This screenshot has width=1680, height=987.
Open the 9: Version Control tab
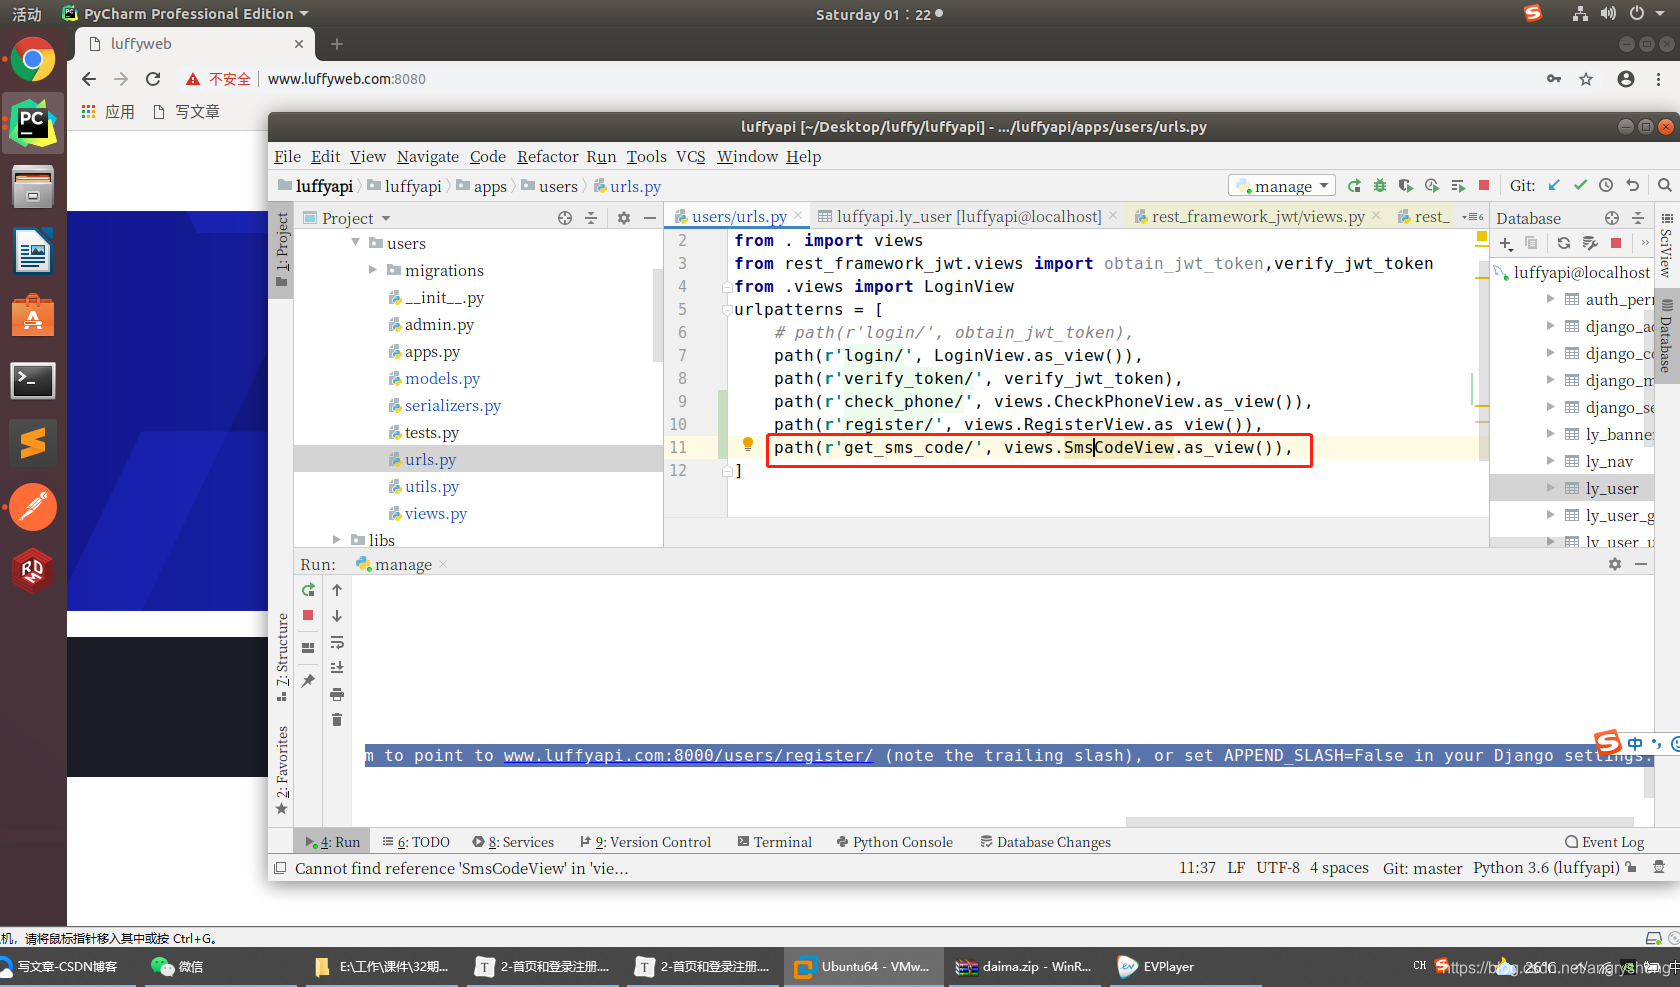click(645, 842)
